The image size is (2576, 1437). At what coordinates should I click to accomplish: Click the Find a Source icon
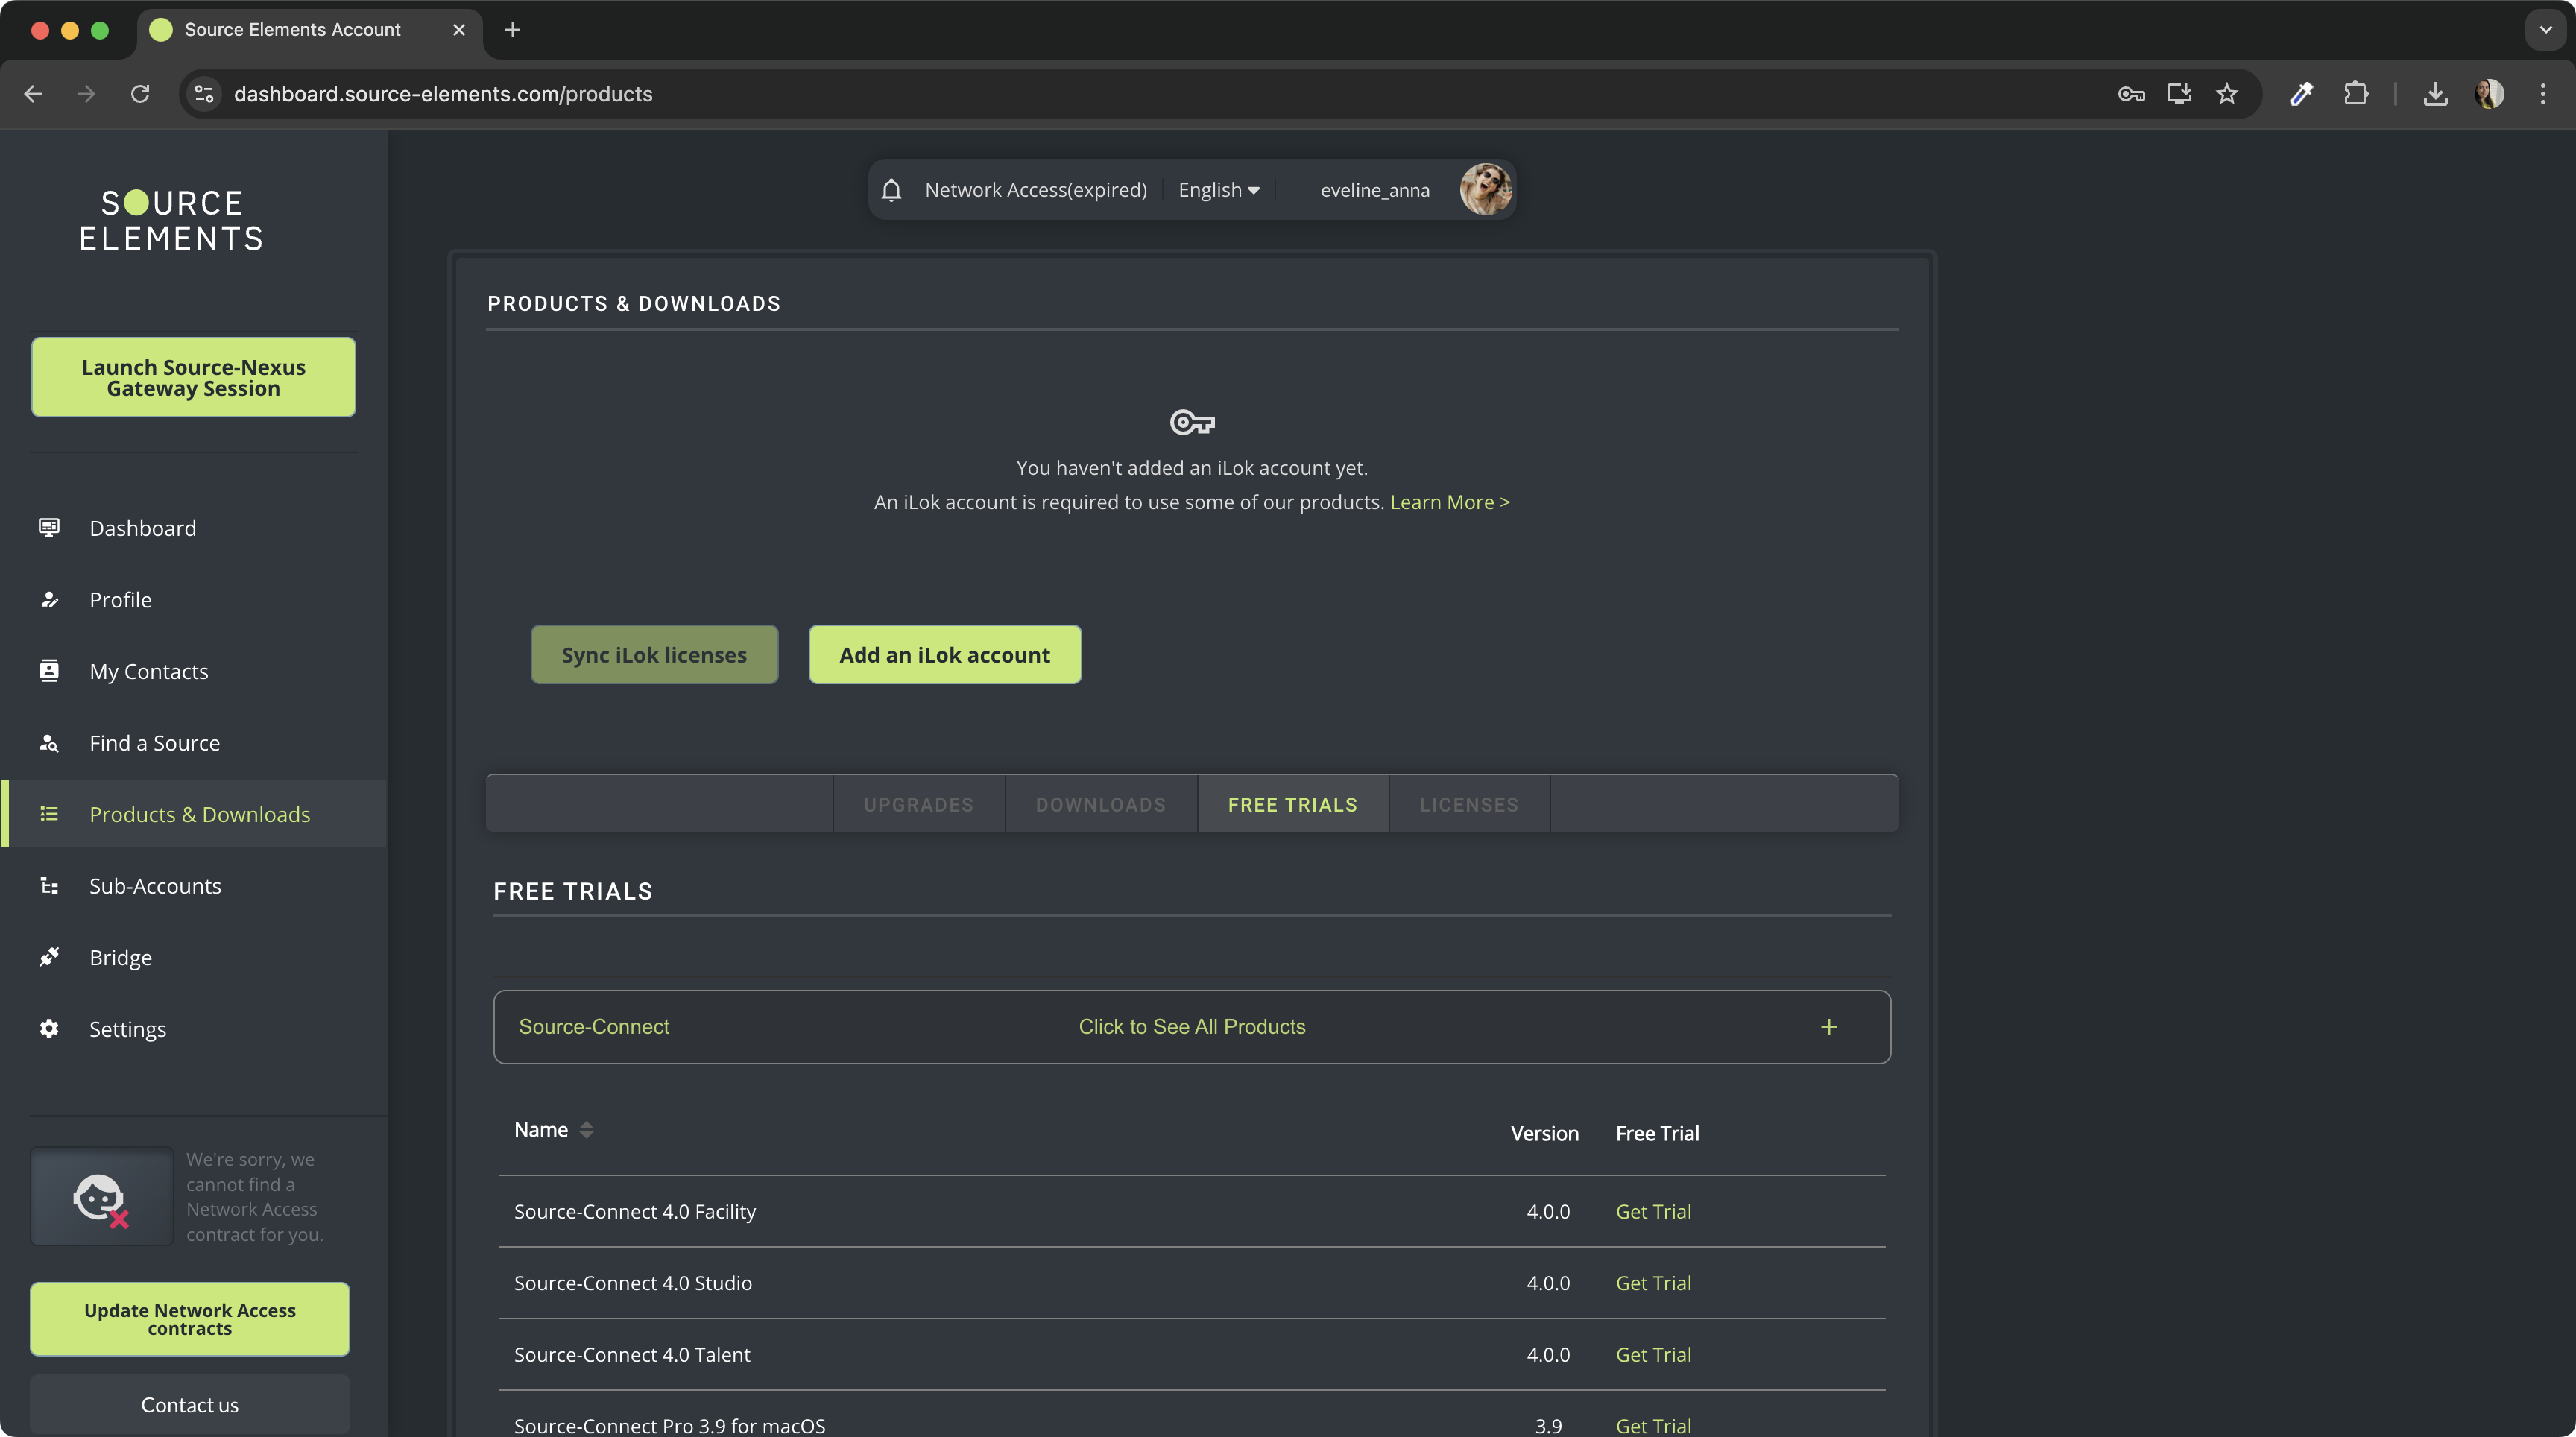coord(49,742)
